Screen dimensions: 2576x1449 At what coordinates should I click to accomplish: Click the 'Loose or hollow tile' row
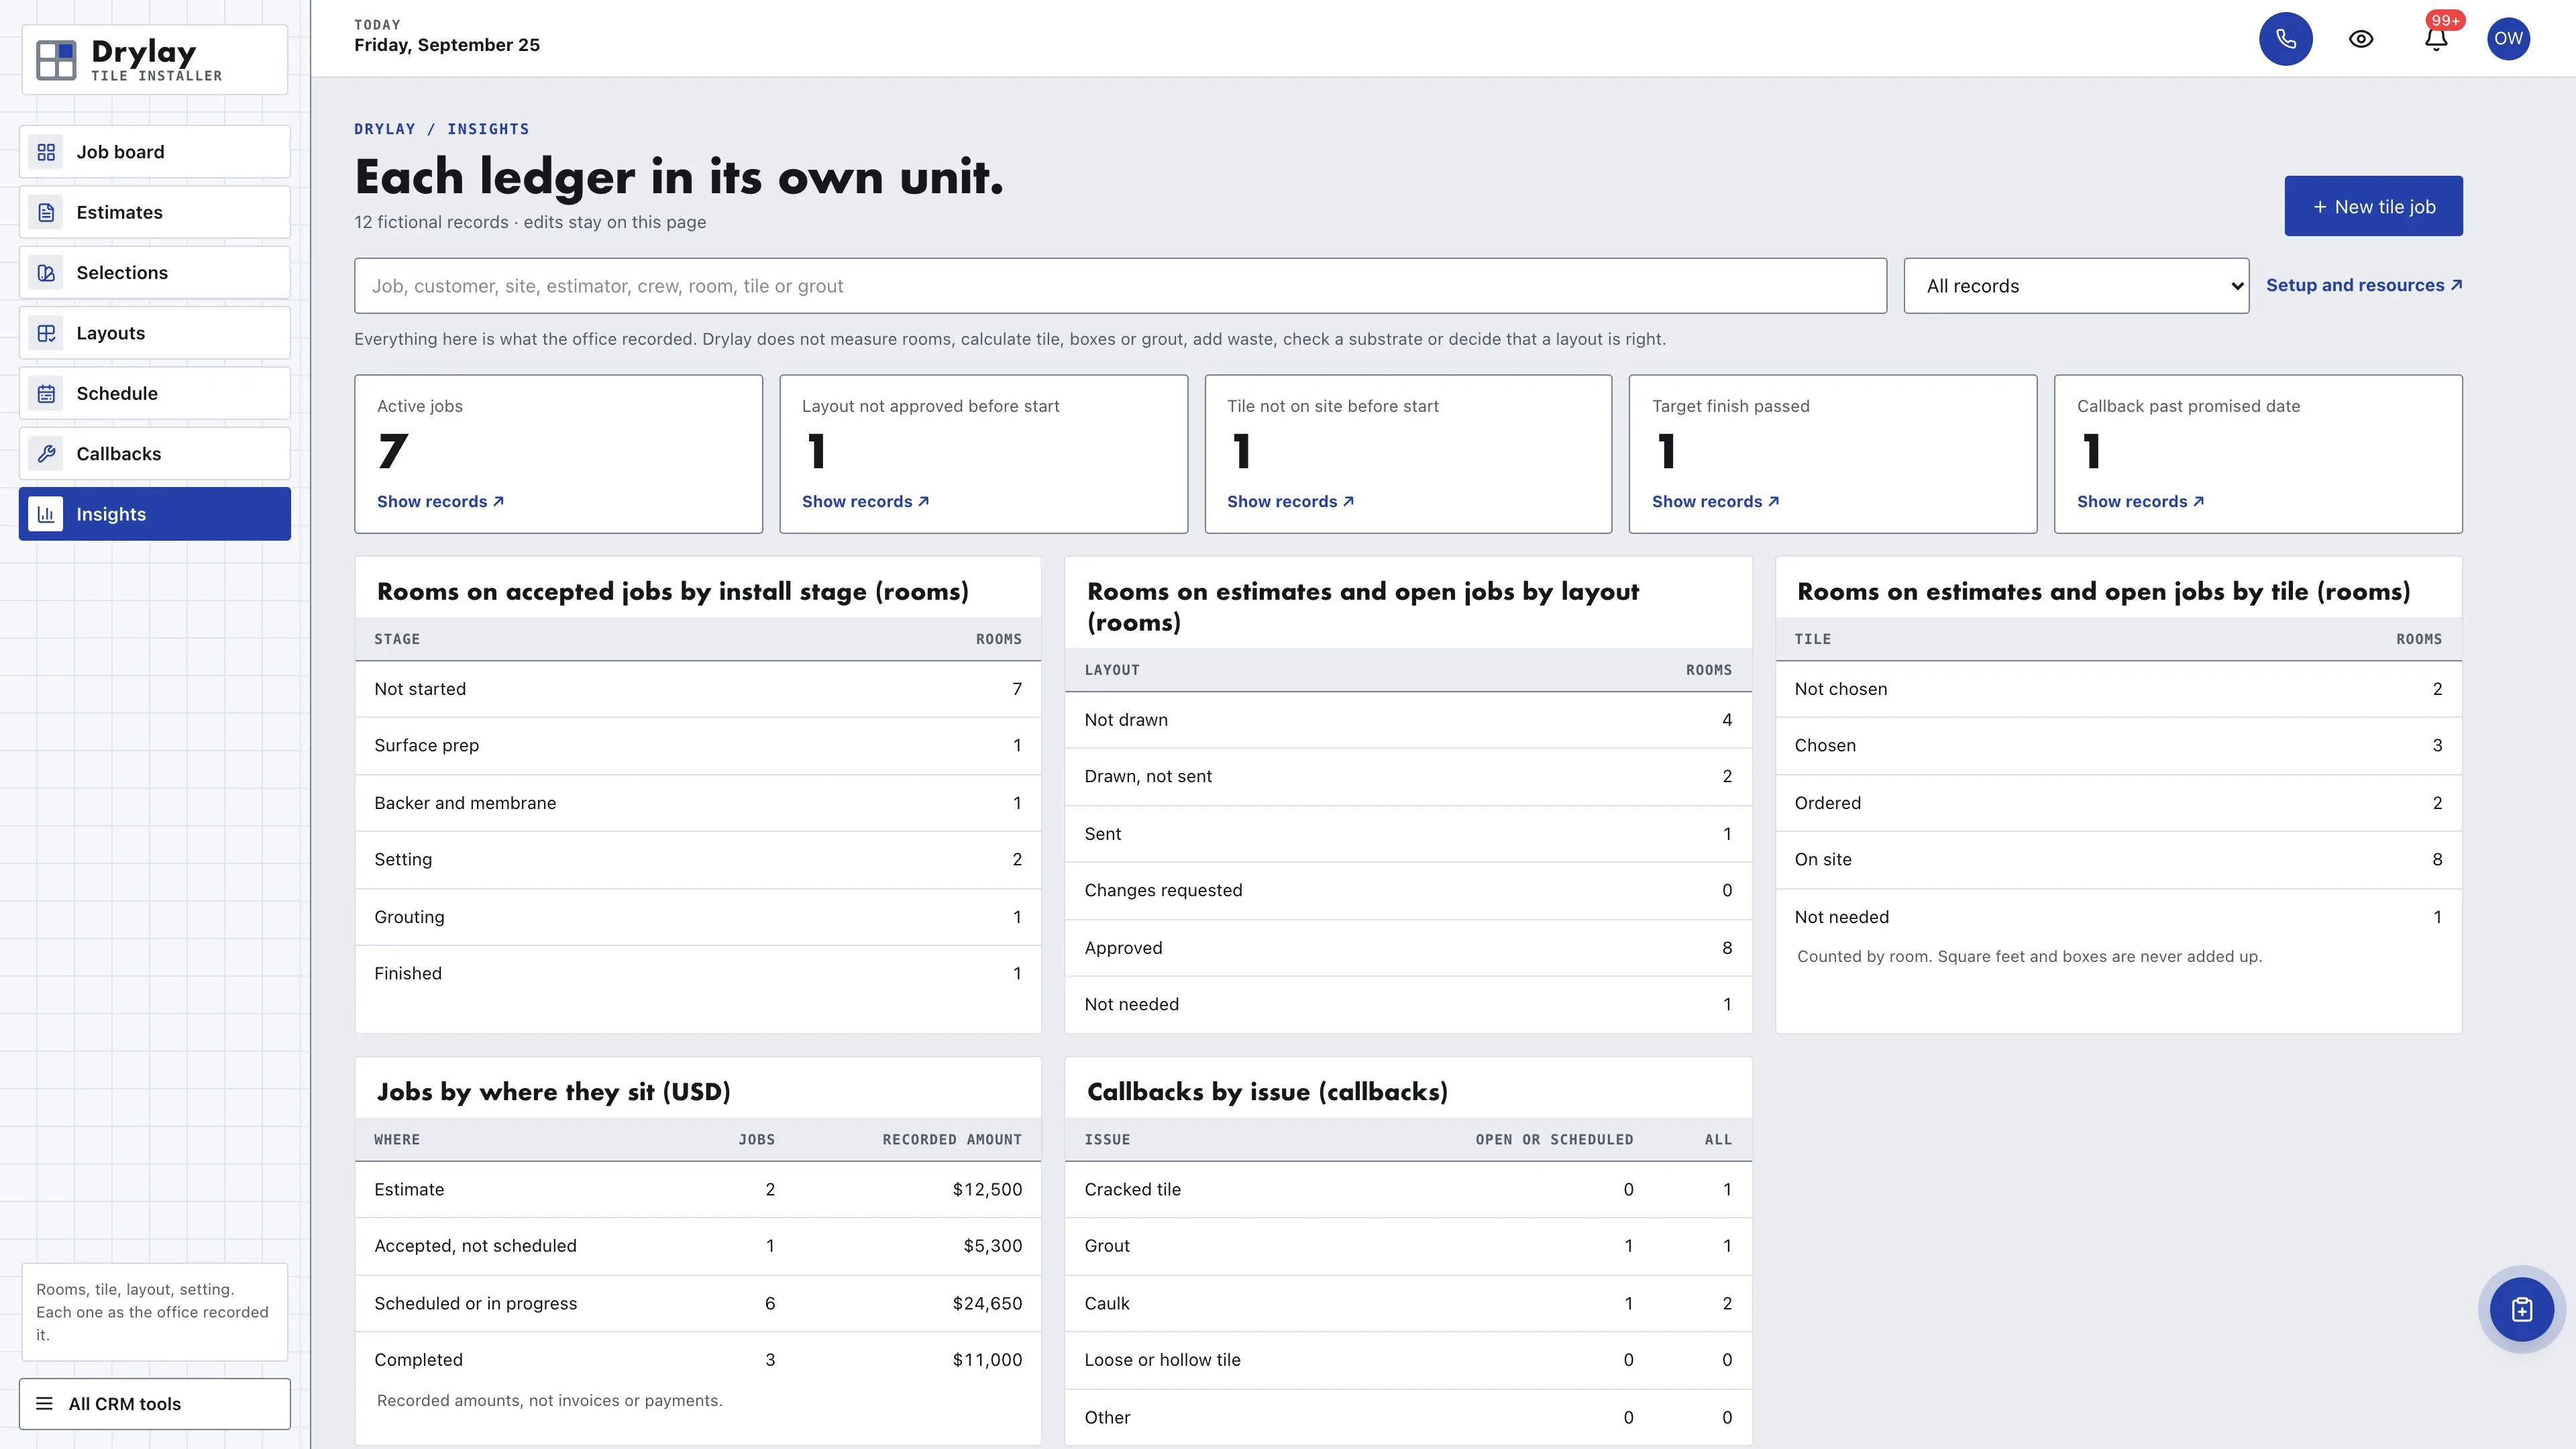click(1408, 1360)
